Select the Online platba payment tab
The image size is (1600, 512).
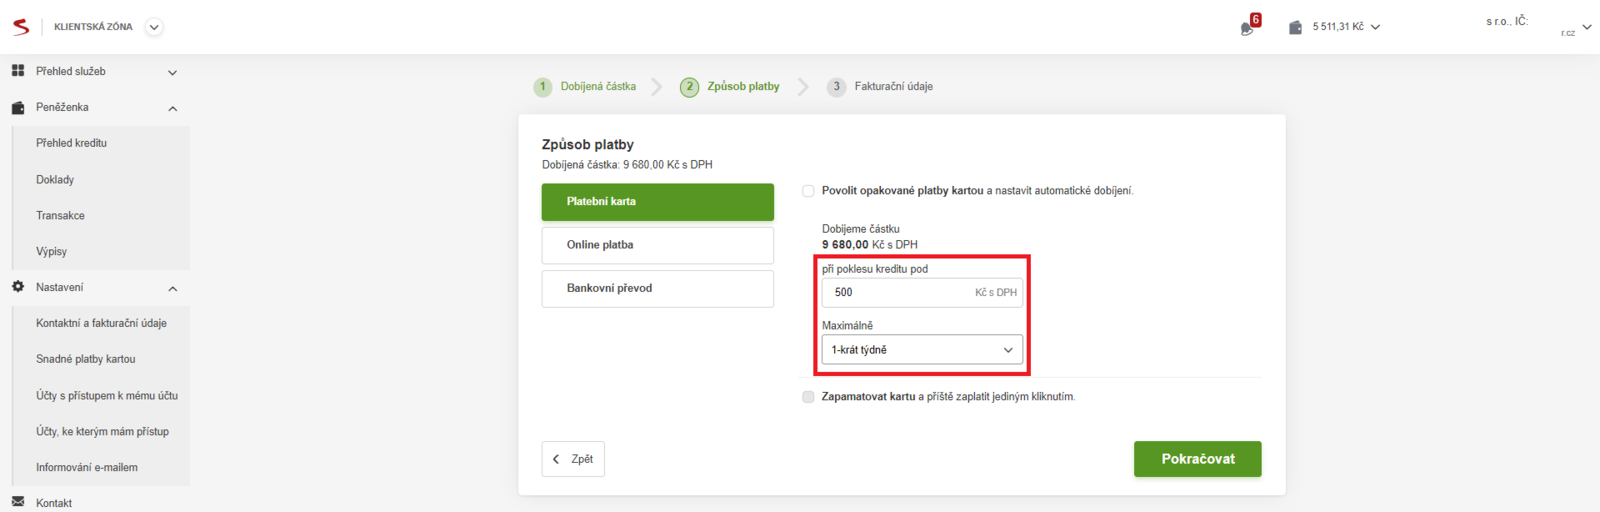[657, 245]
